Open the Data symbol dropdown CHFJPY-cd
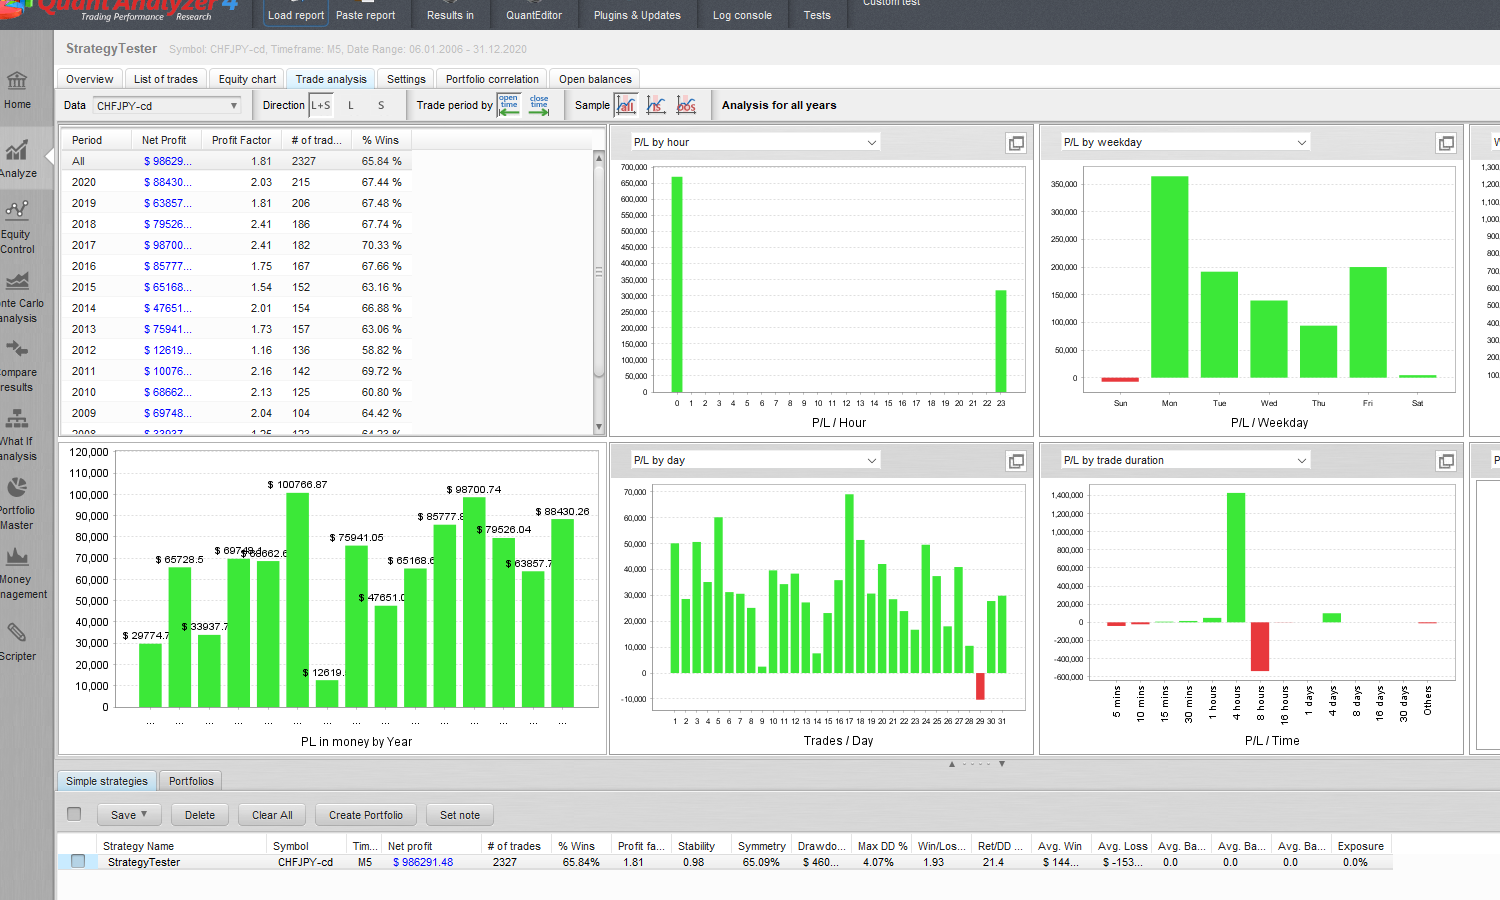This screenshot has height=900, width=1500. [x=167, y=105]
